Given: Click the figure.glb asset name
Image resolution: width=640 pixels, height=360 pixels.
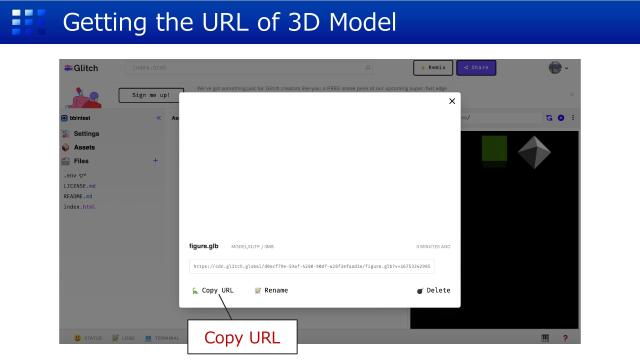Looking at the screenshot, I should coord(204,246).
